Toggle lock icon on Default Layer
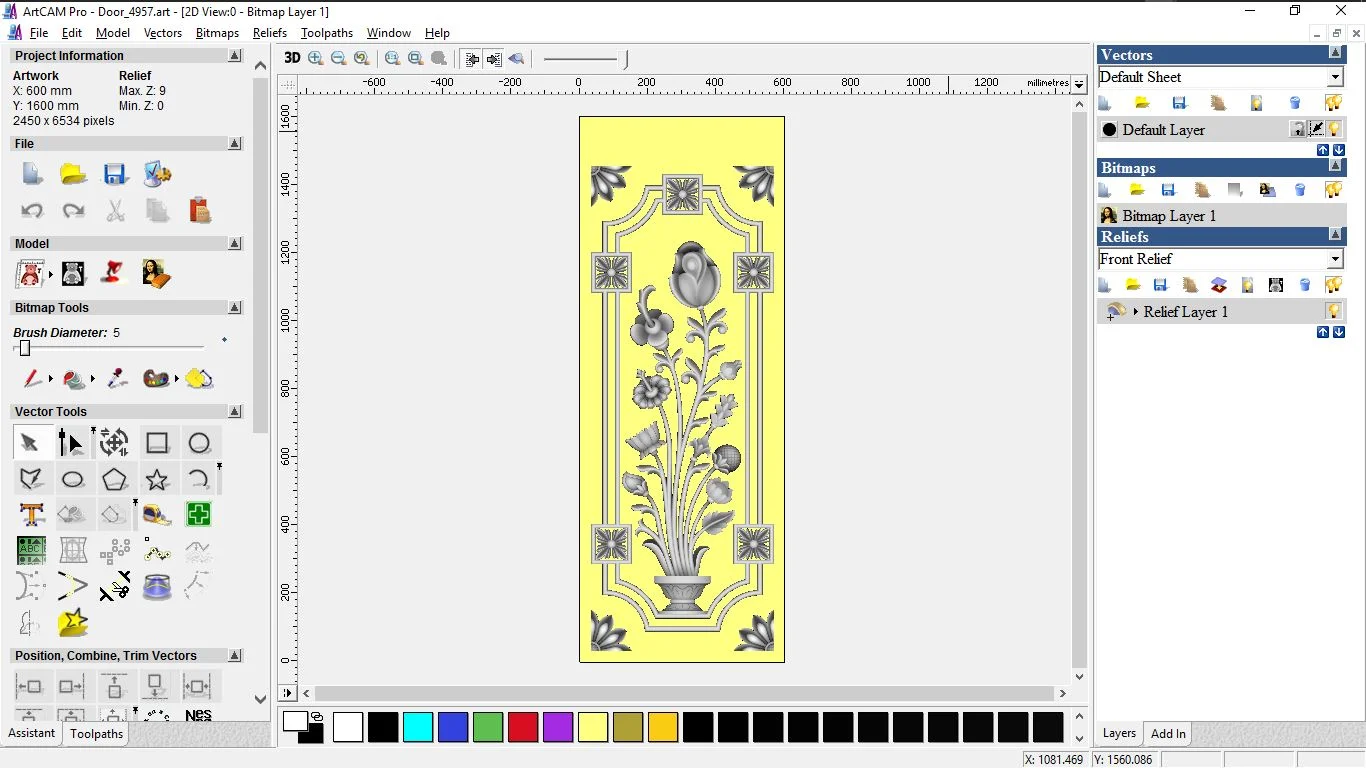Viewport: 1366px width, 768px height. click(1297, 130)
